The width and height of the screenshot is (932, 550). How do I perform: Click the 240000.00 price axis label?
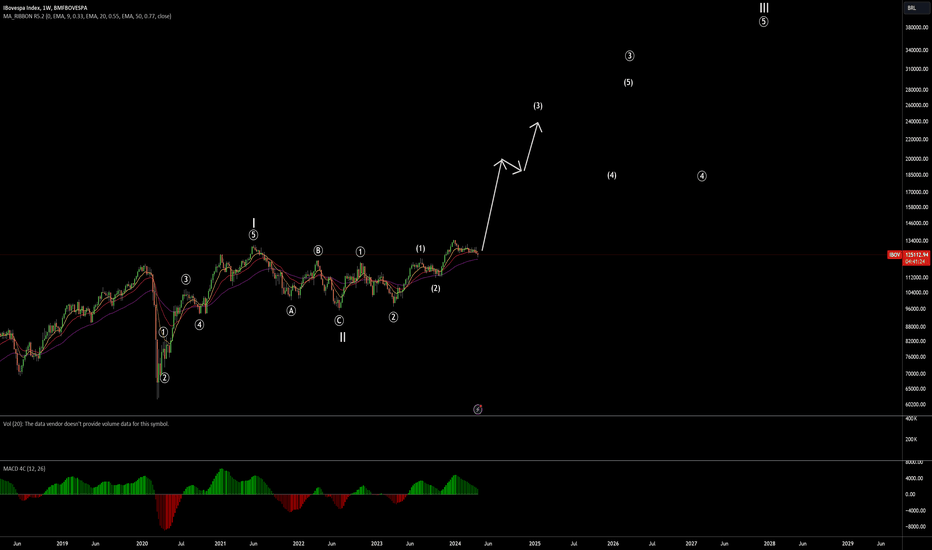click(917, 121)
